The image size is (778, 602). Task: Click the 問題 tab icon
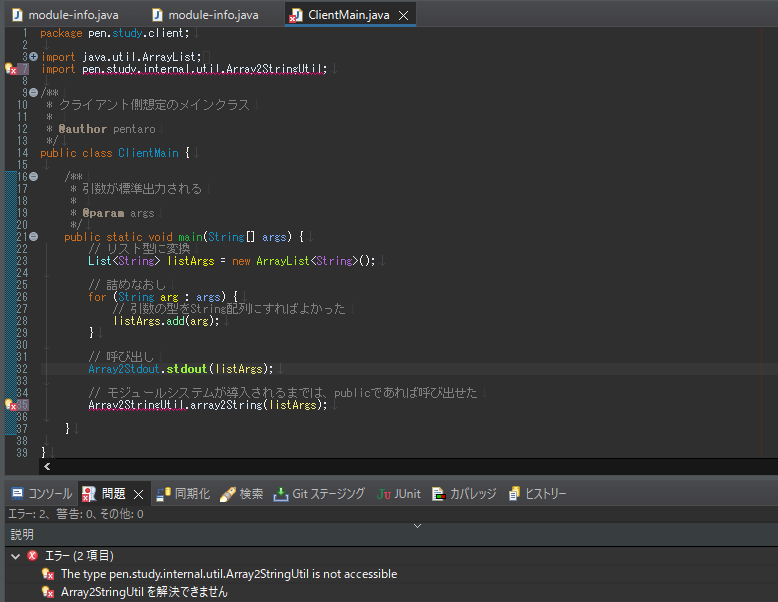tap(89, 494)
